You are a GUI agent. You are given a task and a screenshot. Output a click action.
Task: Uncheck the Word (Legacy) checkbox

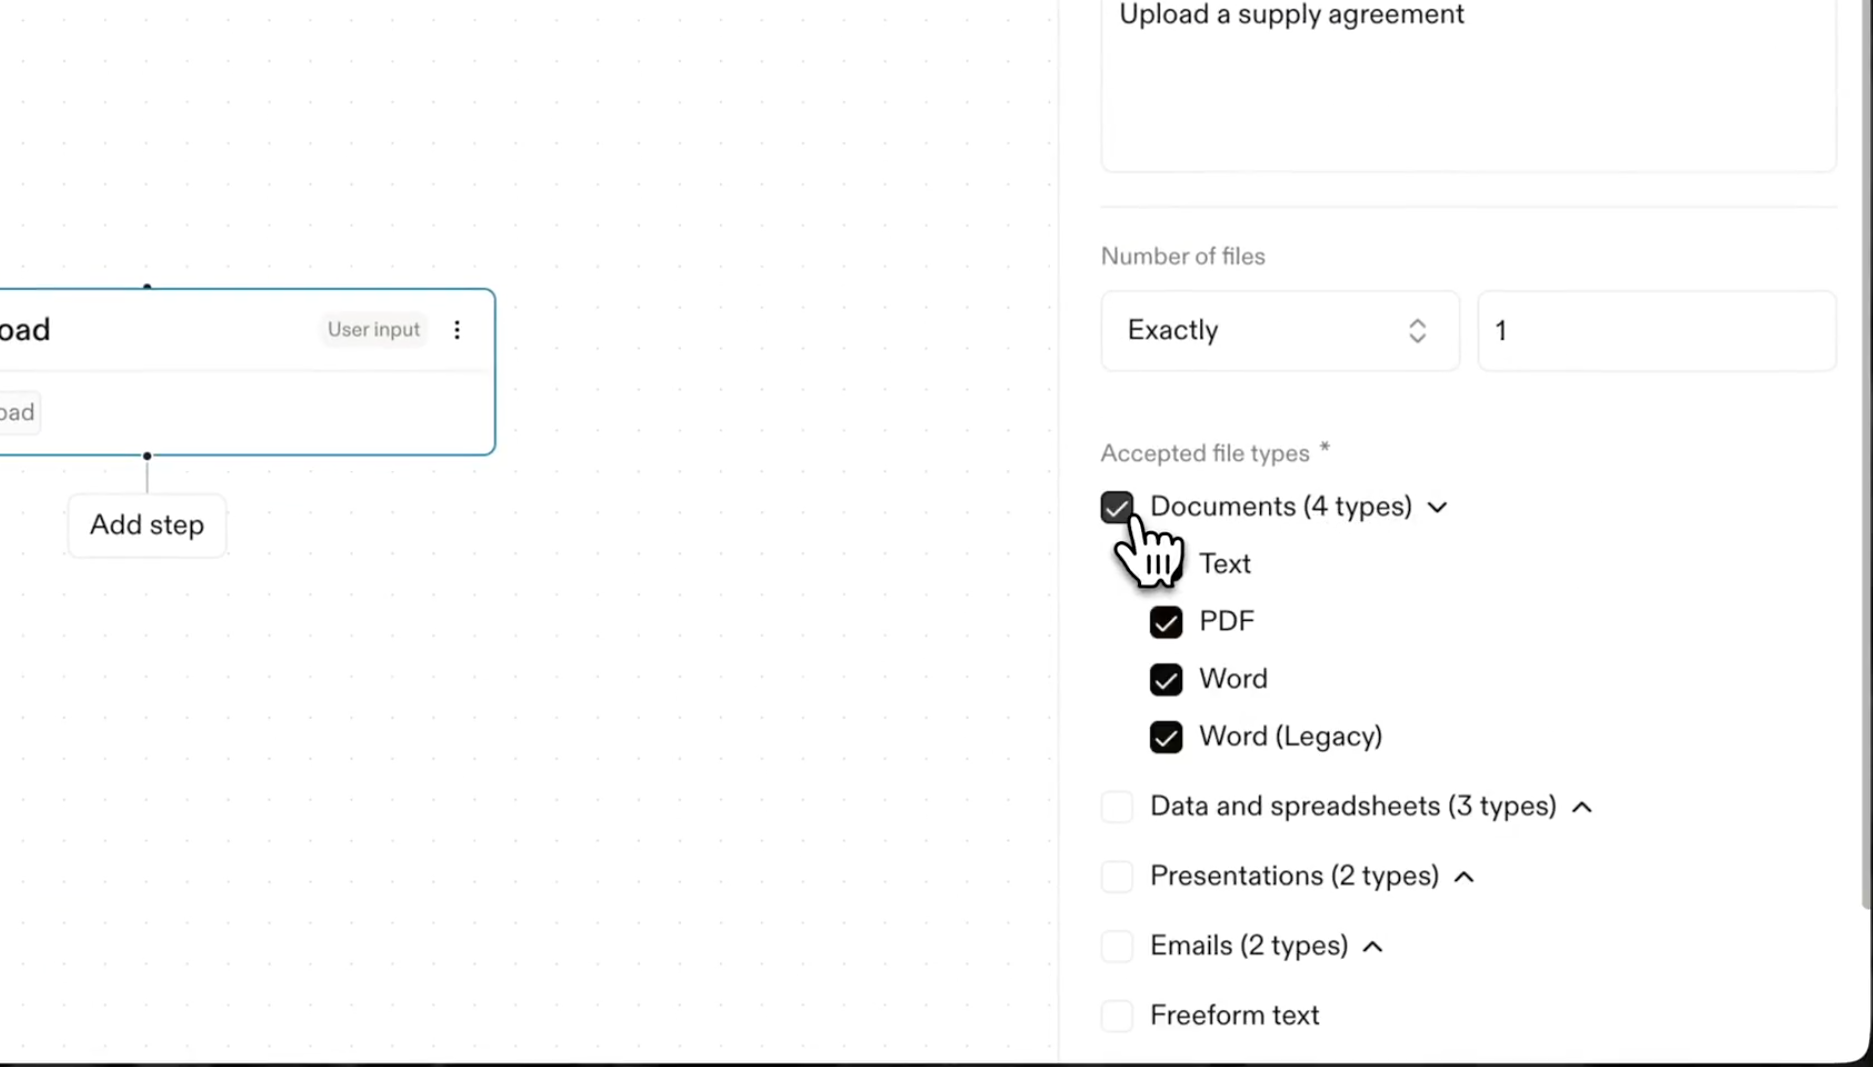click(1165, 737)
